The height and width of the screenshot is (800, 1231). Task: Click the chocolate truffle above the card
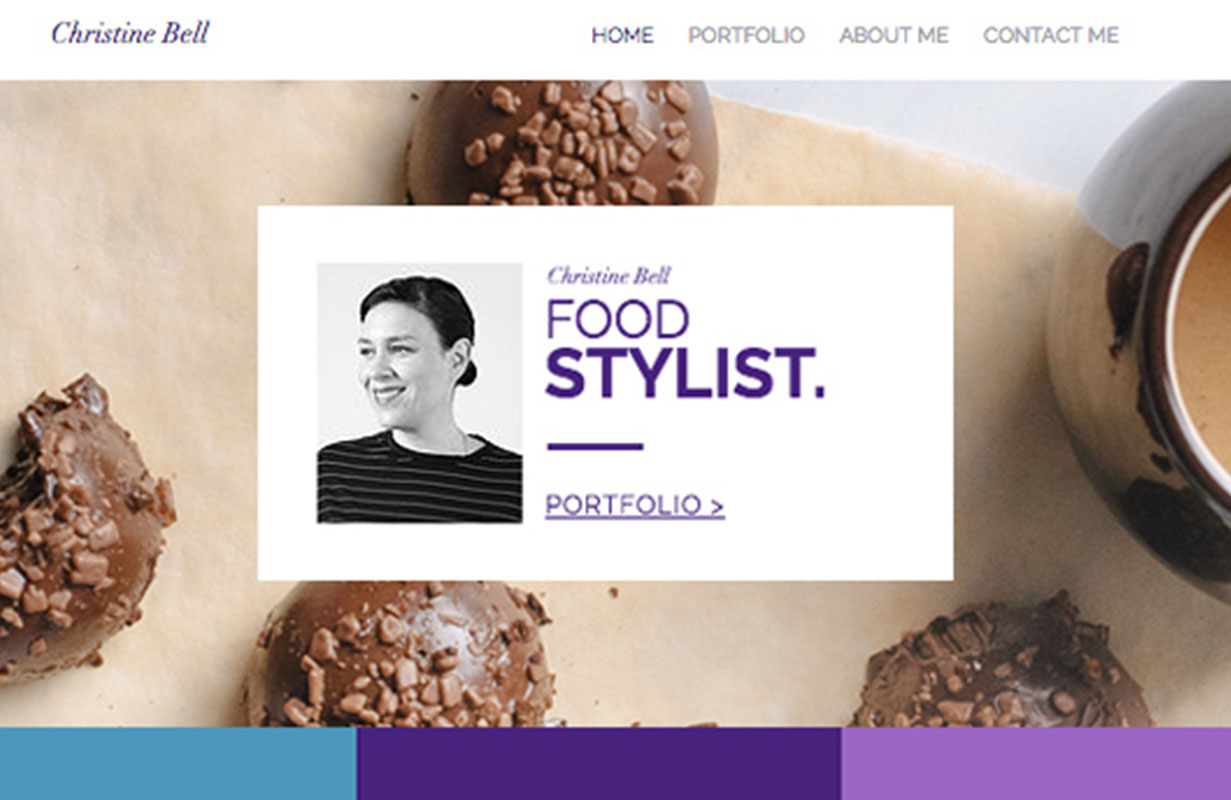(562, 142)
